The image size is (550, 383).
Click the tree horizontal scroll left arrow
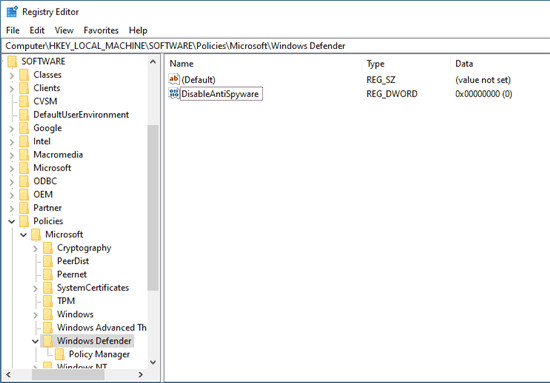point(8,375)
